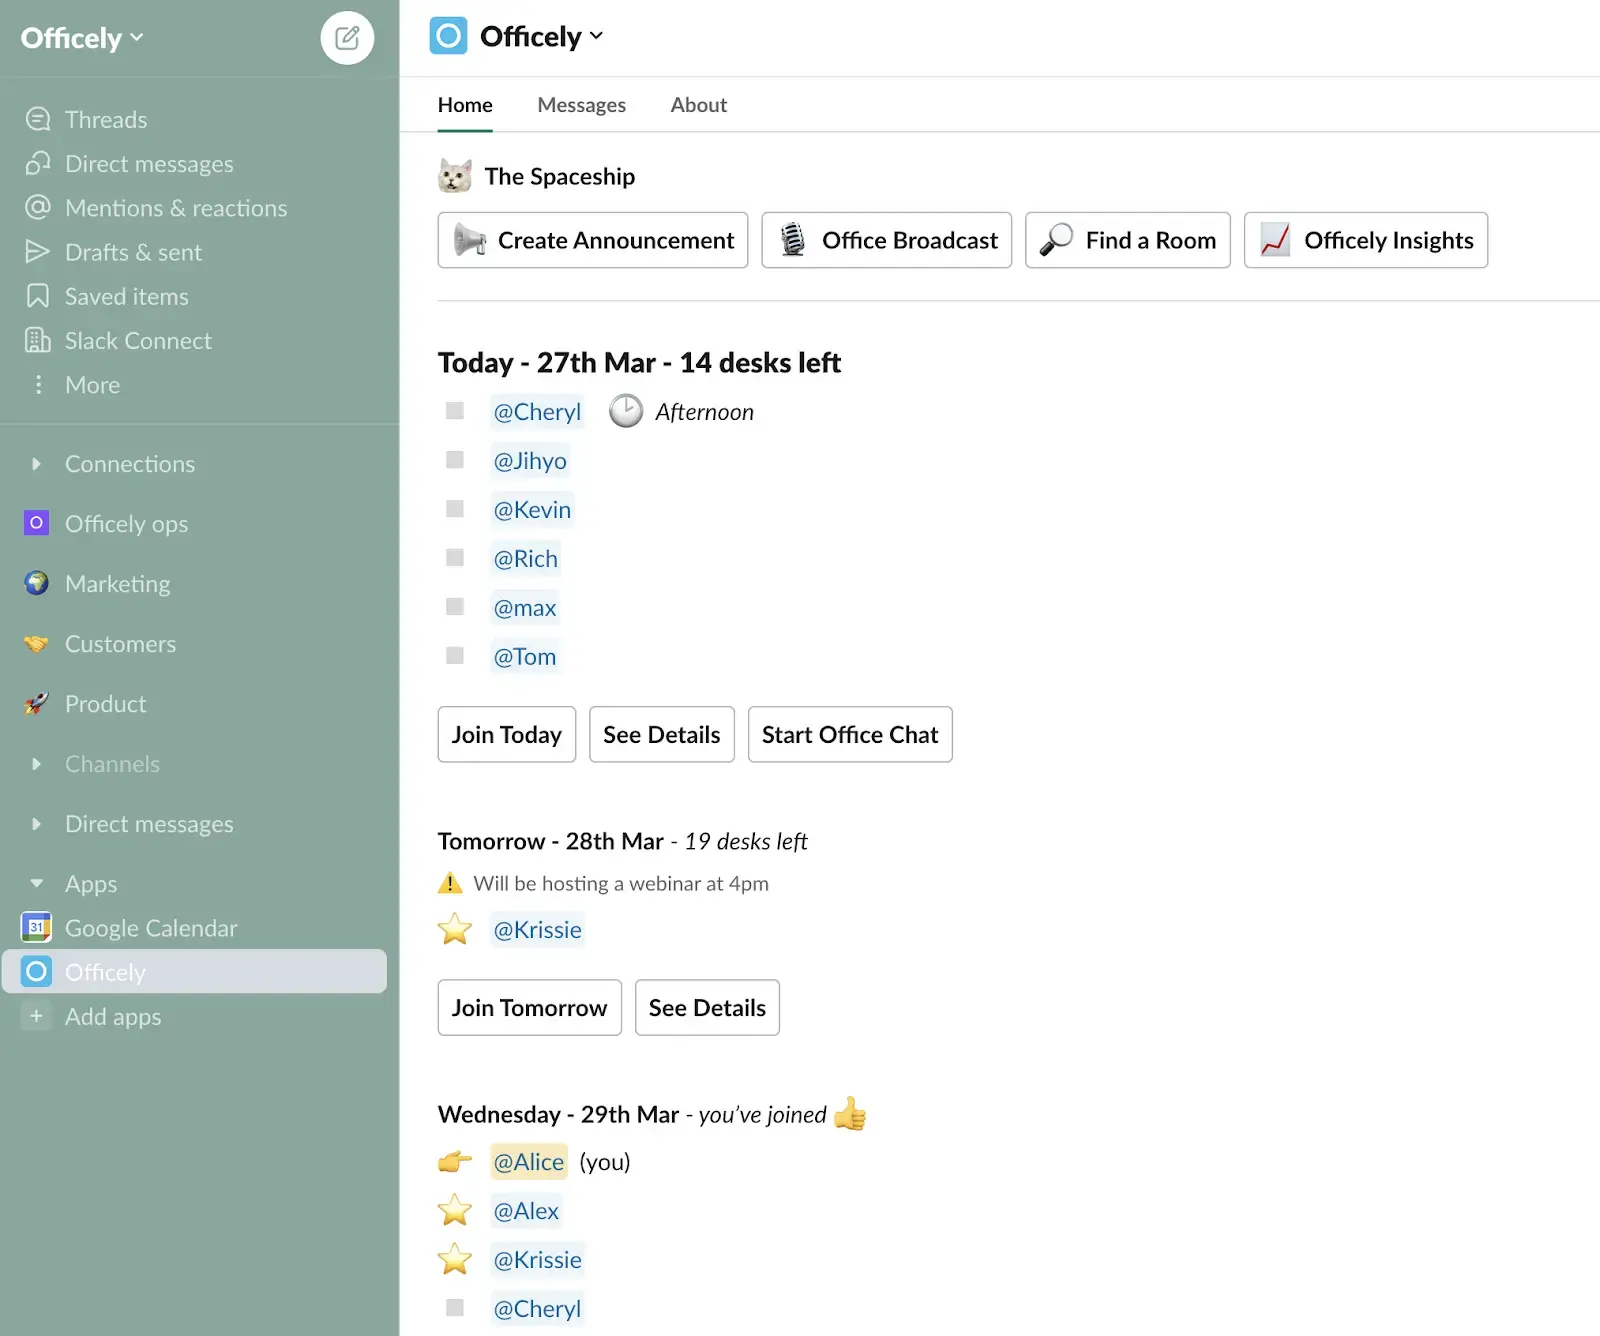Open the Officely workspace dropdown in sidebar
The image size is (1600, 1336).
82,38
